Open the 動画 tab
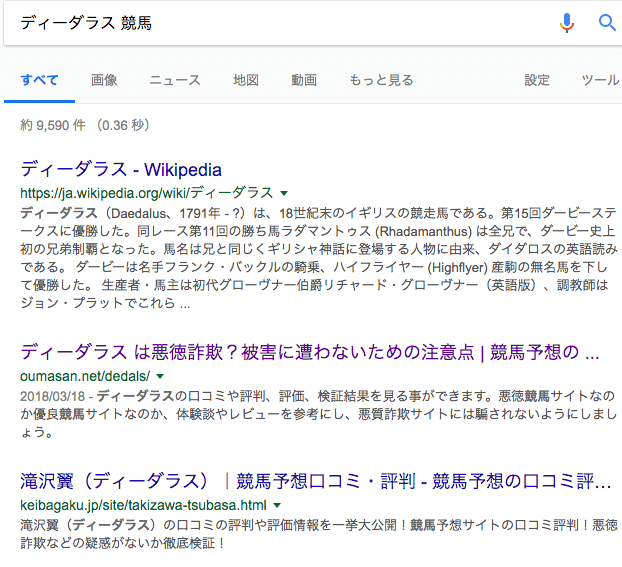 [x=304, y=80]
